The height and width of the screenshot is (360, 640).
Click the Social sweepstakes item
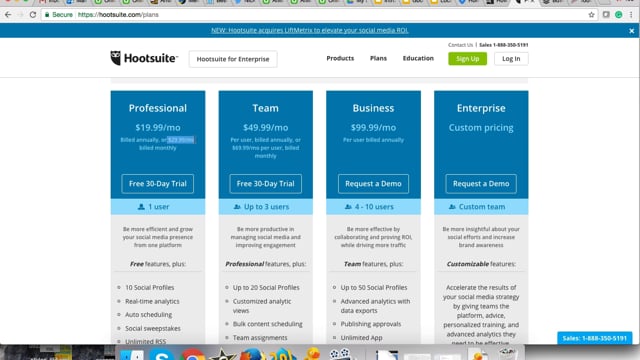tap(153, 328)
